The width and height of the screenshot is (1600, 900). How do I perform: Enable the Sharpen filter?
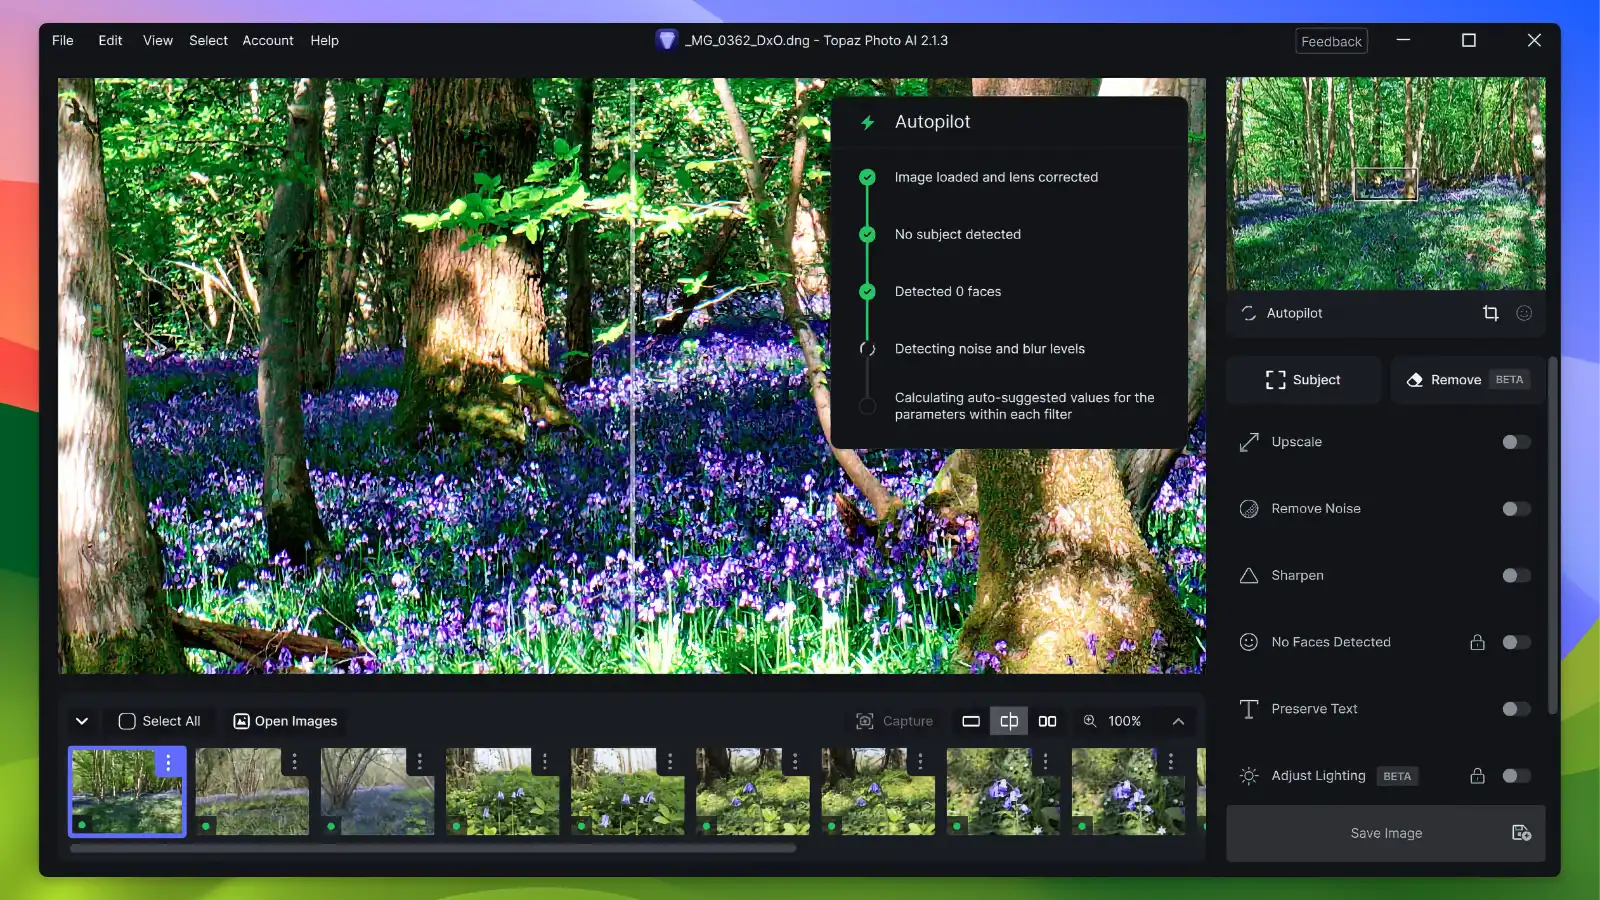point(1515,575)
